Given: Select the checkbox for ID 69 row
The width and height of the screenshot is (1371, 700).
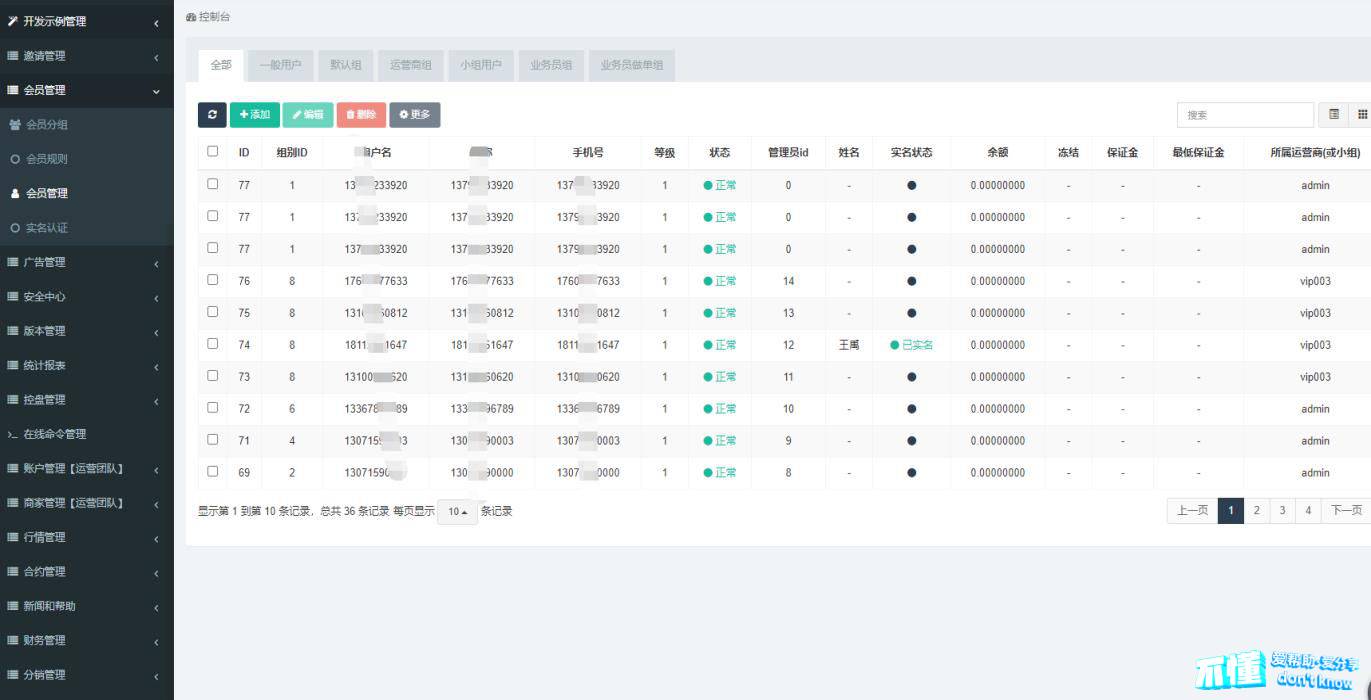Looking at the screenshot, I should point(212,471).
